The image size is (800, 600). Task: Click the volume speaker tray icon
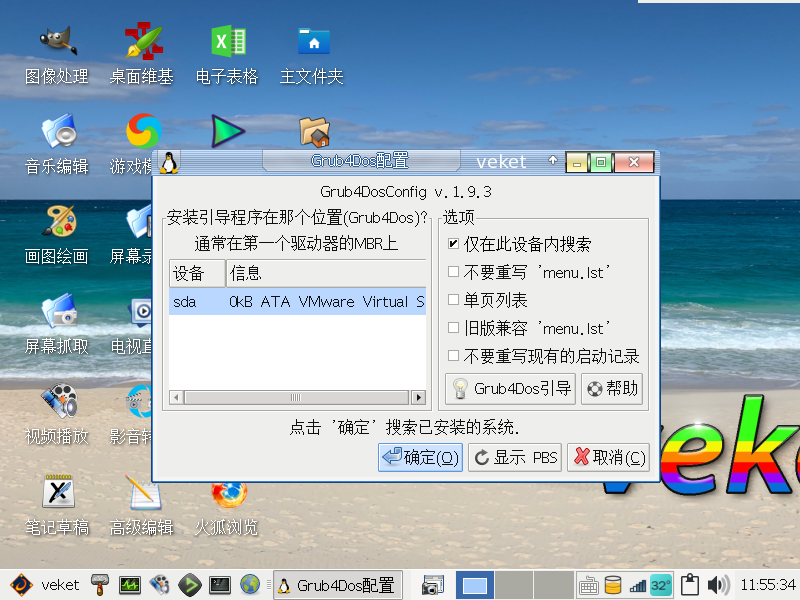(x=718, y=585)
